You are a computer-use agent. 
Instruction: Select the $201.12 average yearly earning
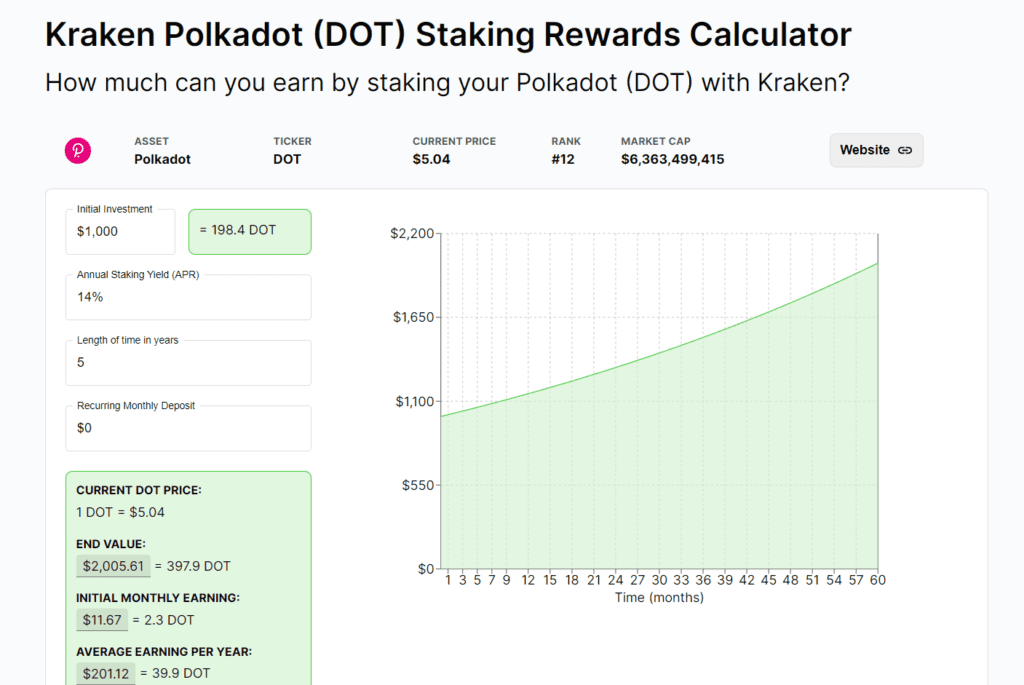(106, 673)
